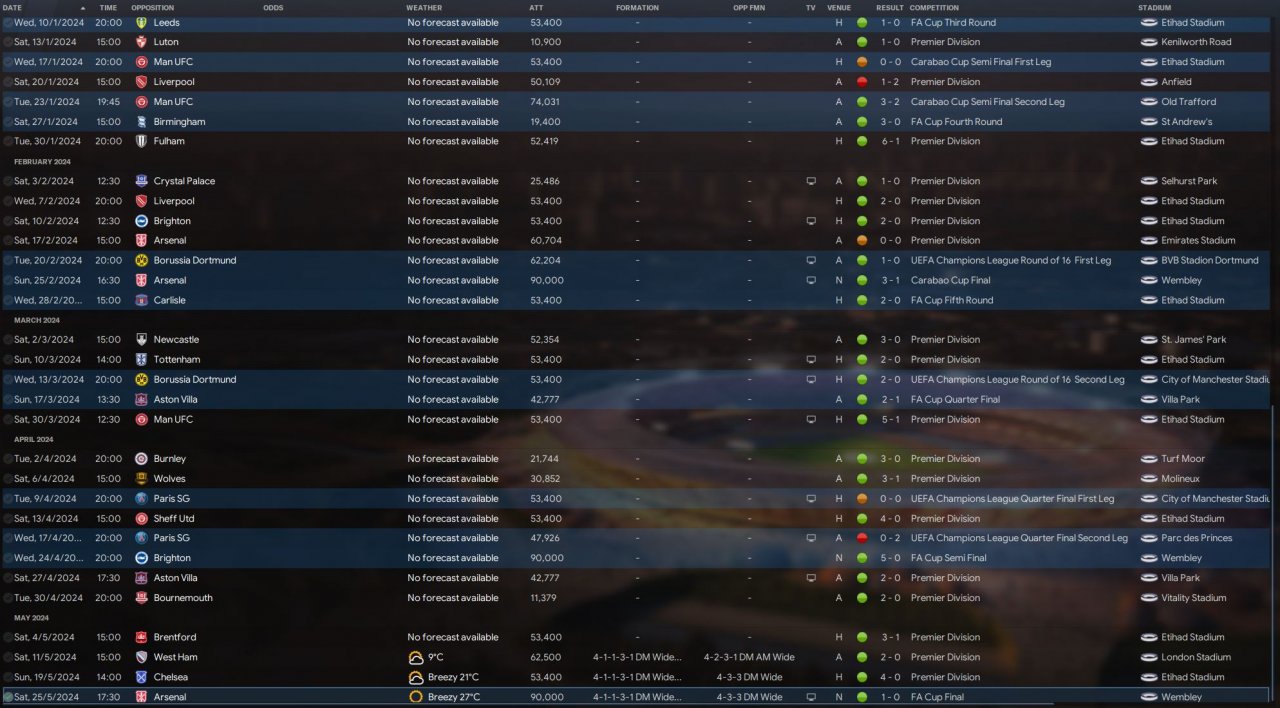
Task: Open the St. James' Park stadium link
Action: coord(1194,340)
